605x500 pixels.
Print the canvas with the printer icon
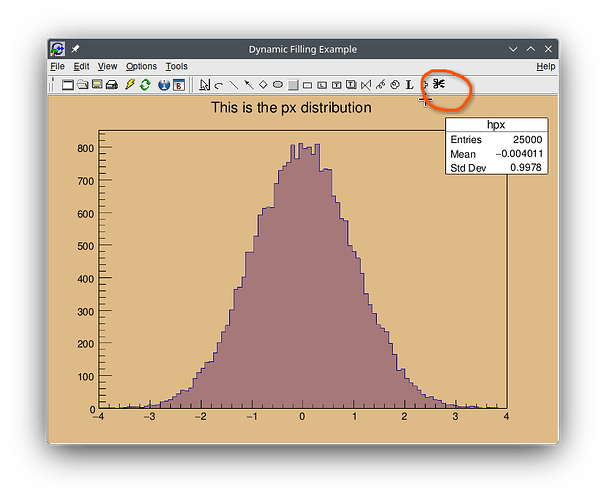click(x=113, y=85)
